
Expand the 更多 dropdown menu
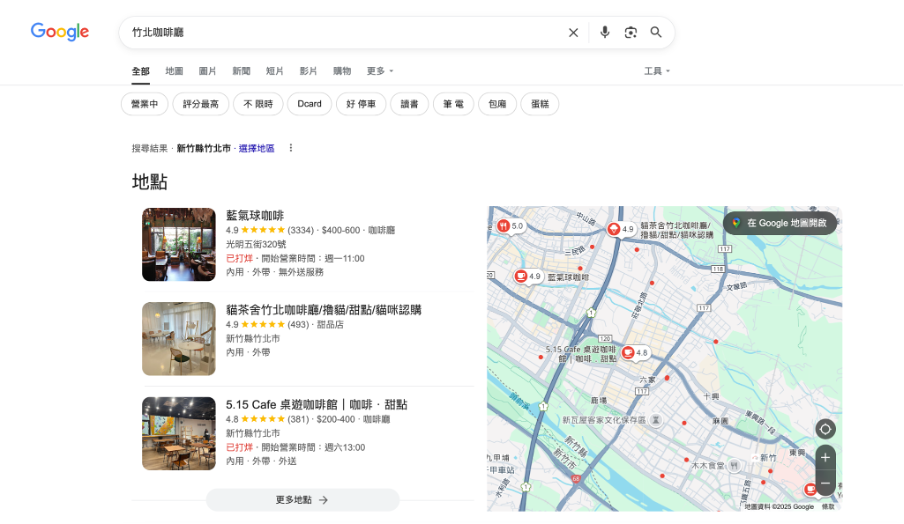pos(380,71)
